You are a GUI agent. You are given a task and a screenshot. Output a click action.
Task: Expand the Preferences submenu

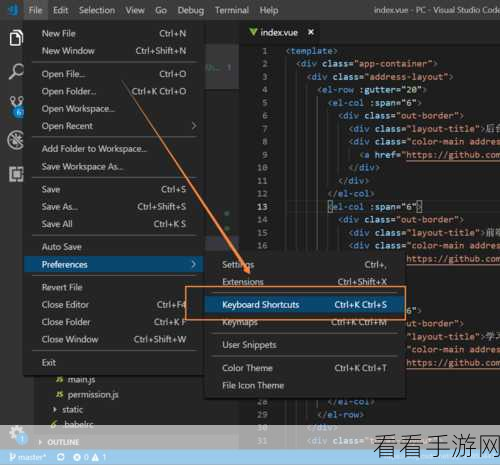pos(114,265)
